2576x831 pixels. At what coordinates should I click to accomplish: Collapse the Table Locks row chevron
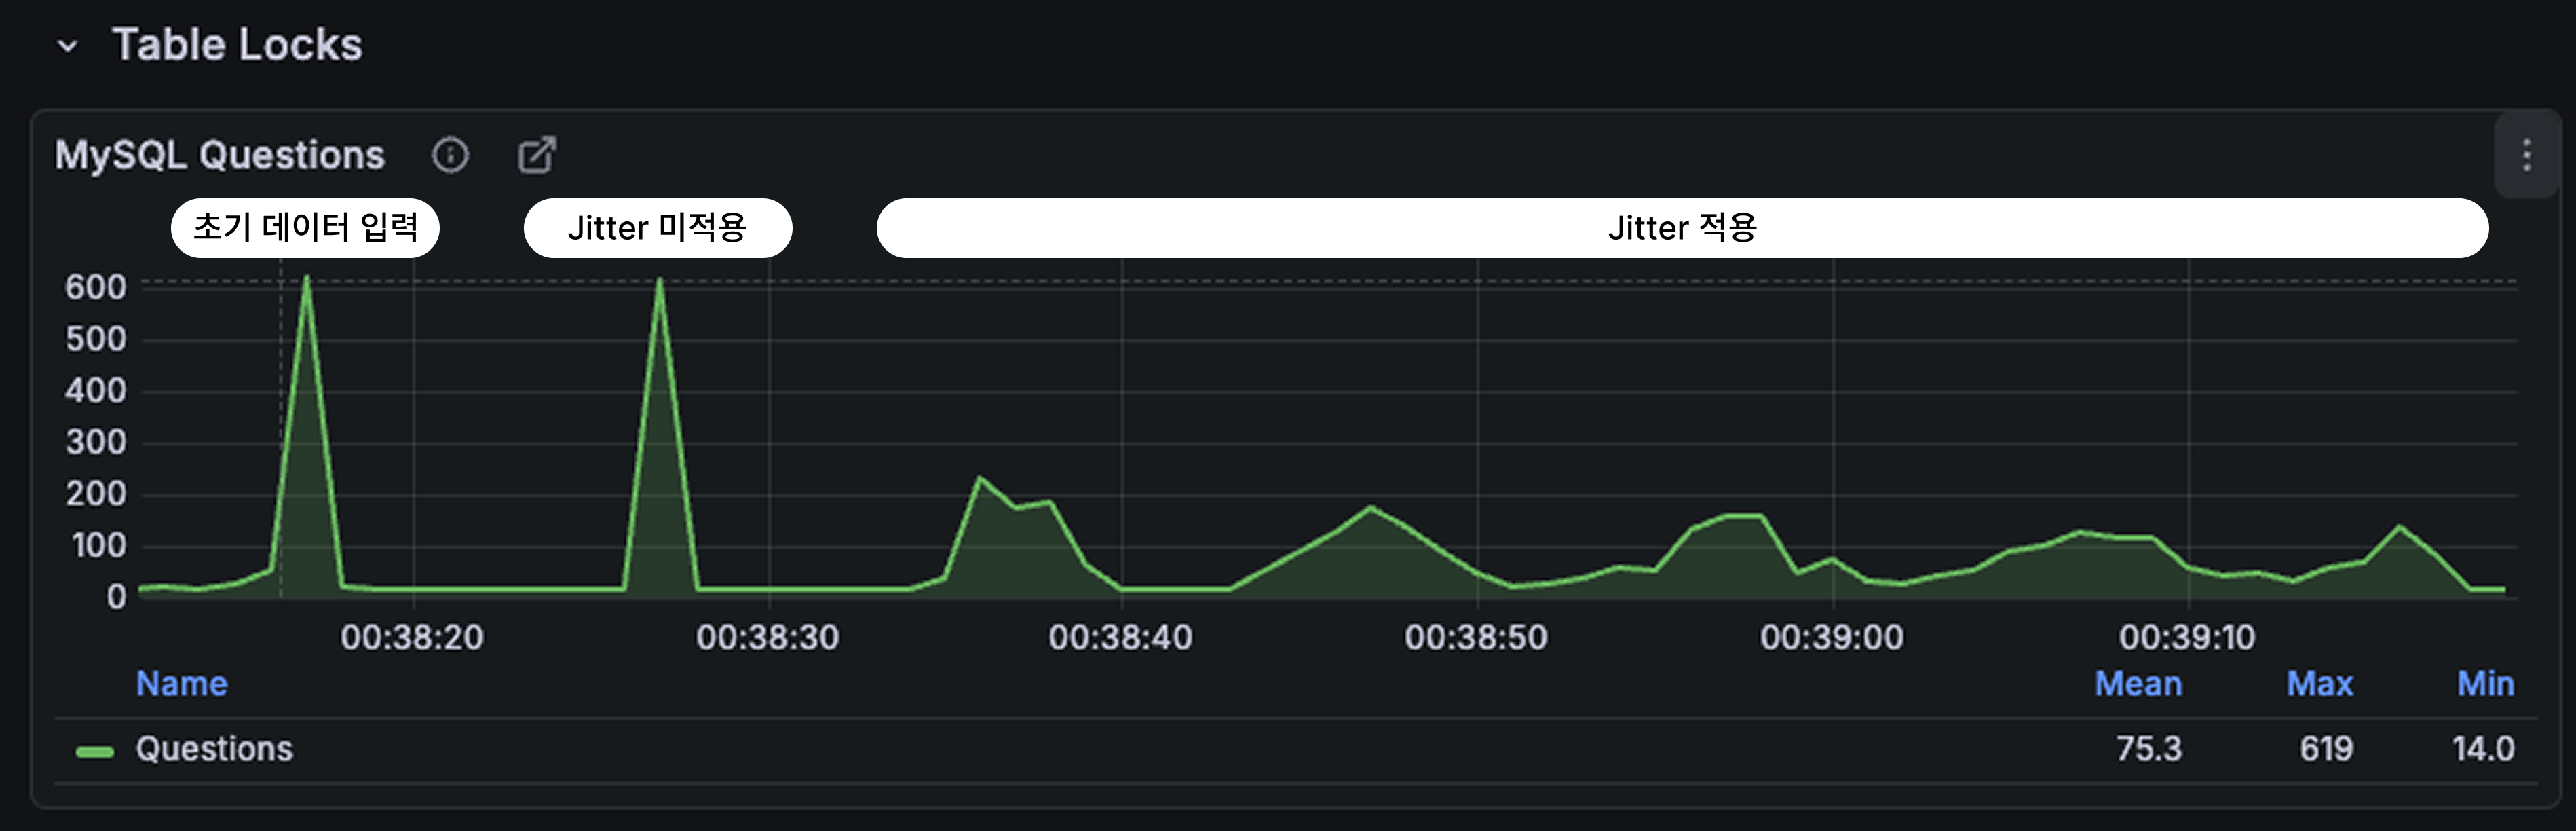coord(67,46)
